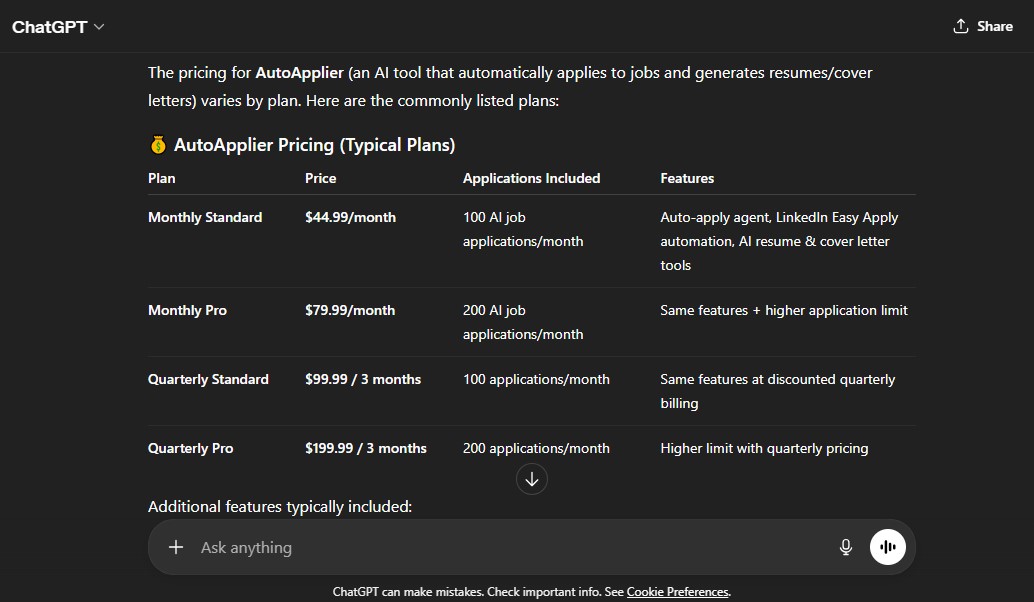Open the ChatGPT dropdown in the top bar
This screenshot has width=1034, height=602.
point(60,27)
